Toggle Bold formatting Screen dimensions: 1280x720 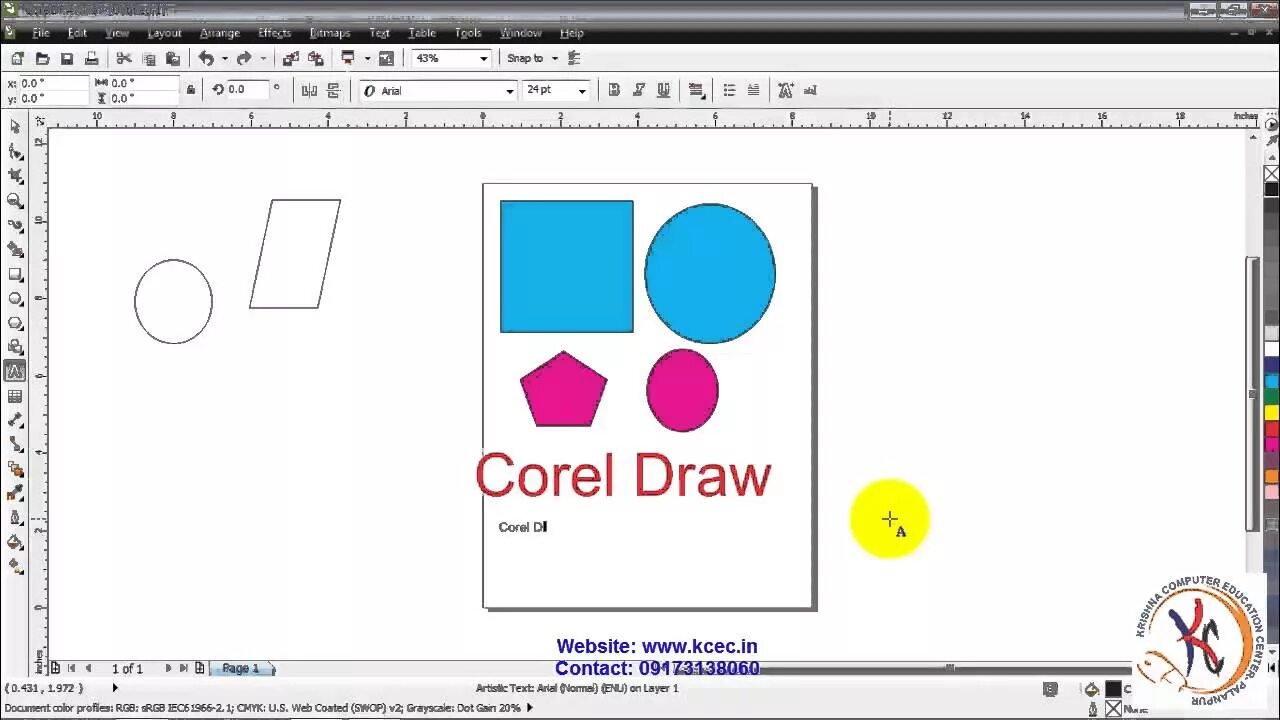pyautogui.click(x=614, y=90)
